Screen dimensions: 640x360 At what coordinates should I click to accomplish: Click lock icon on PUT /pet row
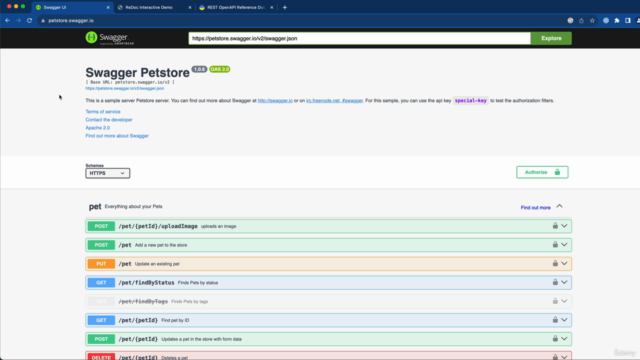(x=555, y=263)
